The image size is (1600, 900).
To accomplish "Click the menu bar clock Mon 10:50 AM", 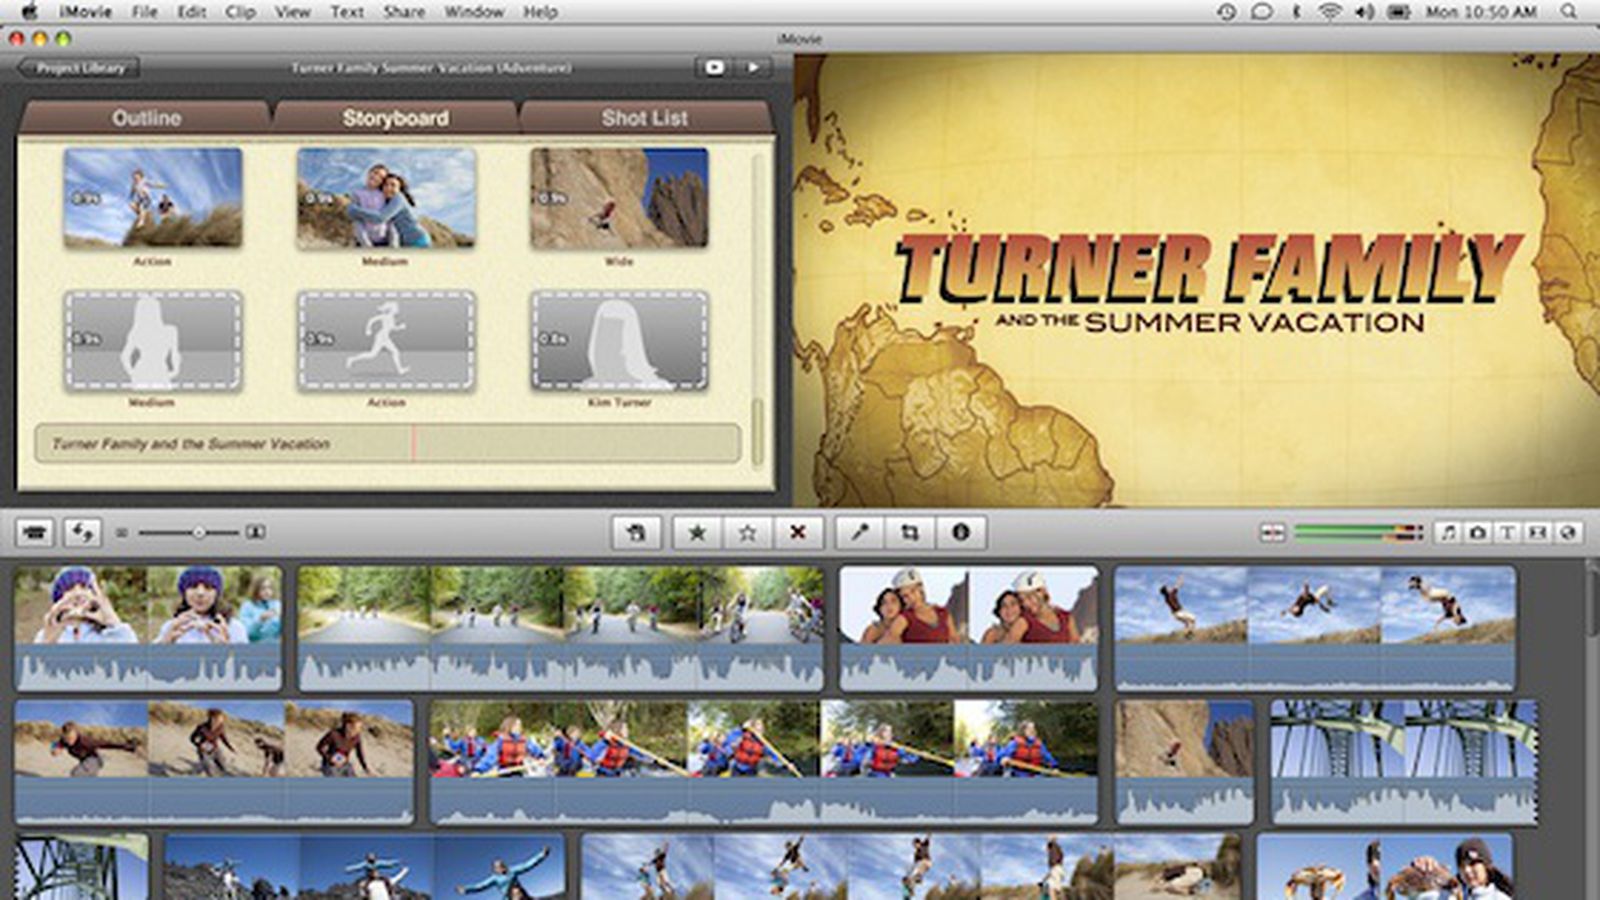I will point(1481,12).
